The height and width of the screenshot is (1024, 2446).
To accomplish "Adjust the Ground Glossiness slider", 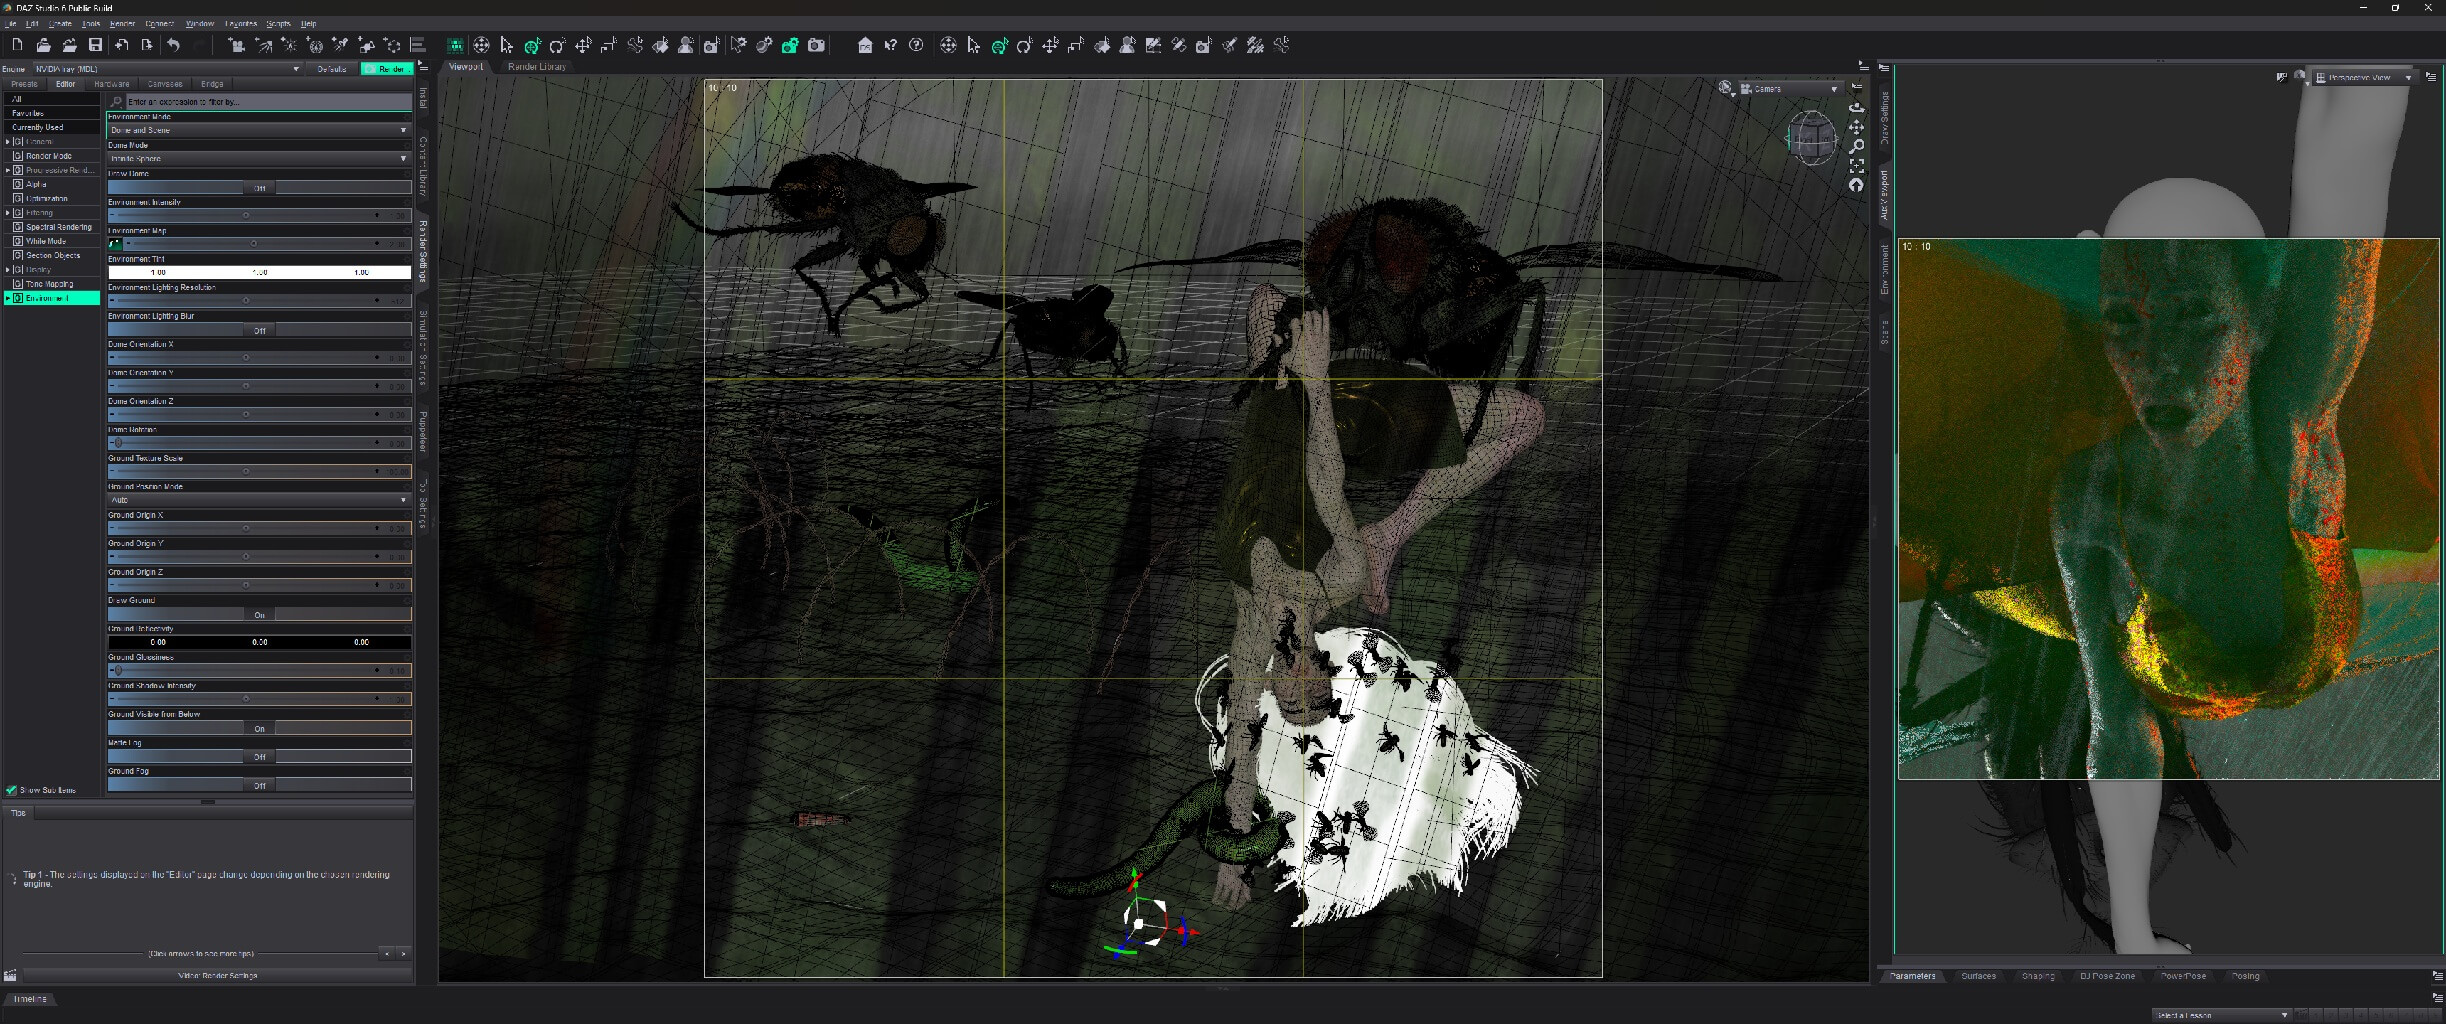I will (259, 671).
